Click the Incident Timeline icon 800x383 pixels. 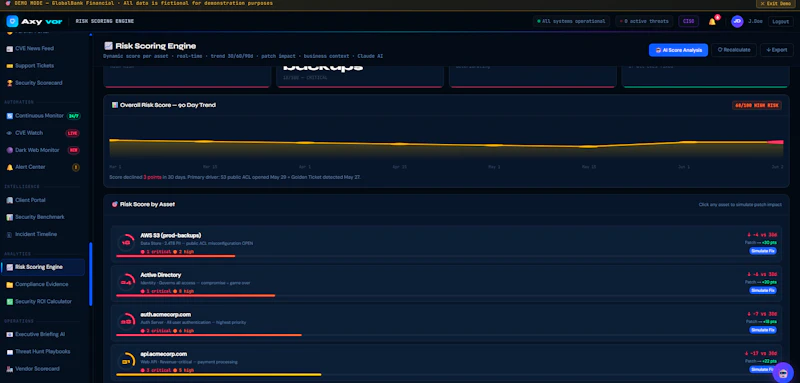(x=10, y=235)
